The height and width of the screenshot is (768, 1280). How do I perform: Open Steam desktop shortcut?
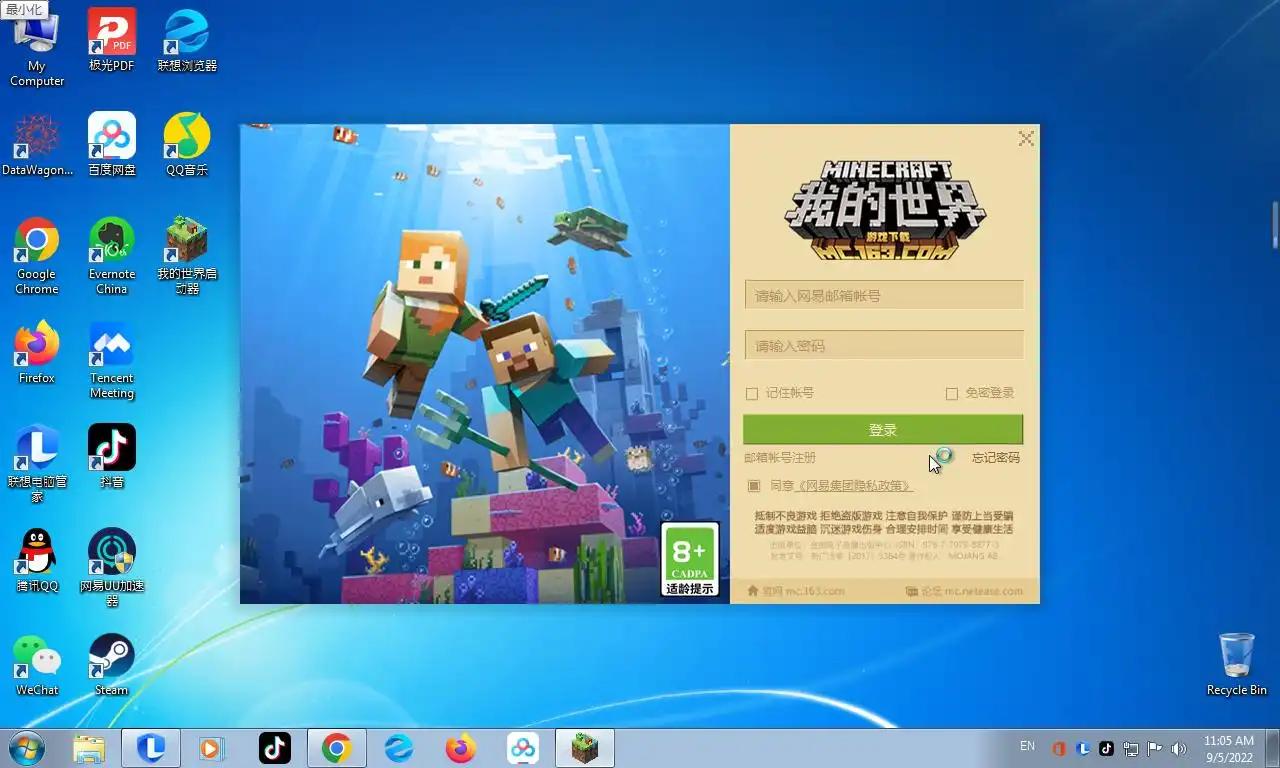112,665
